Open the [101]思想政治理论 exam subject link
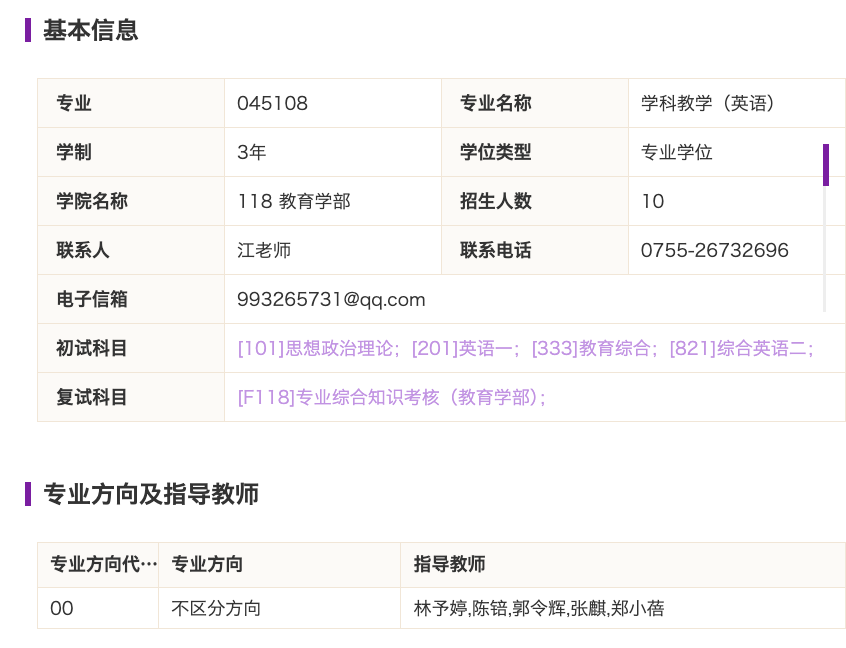This screenshot has width=846, height=648. pos(318,348)
